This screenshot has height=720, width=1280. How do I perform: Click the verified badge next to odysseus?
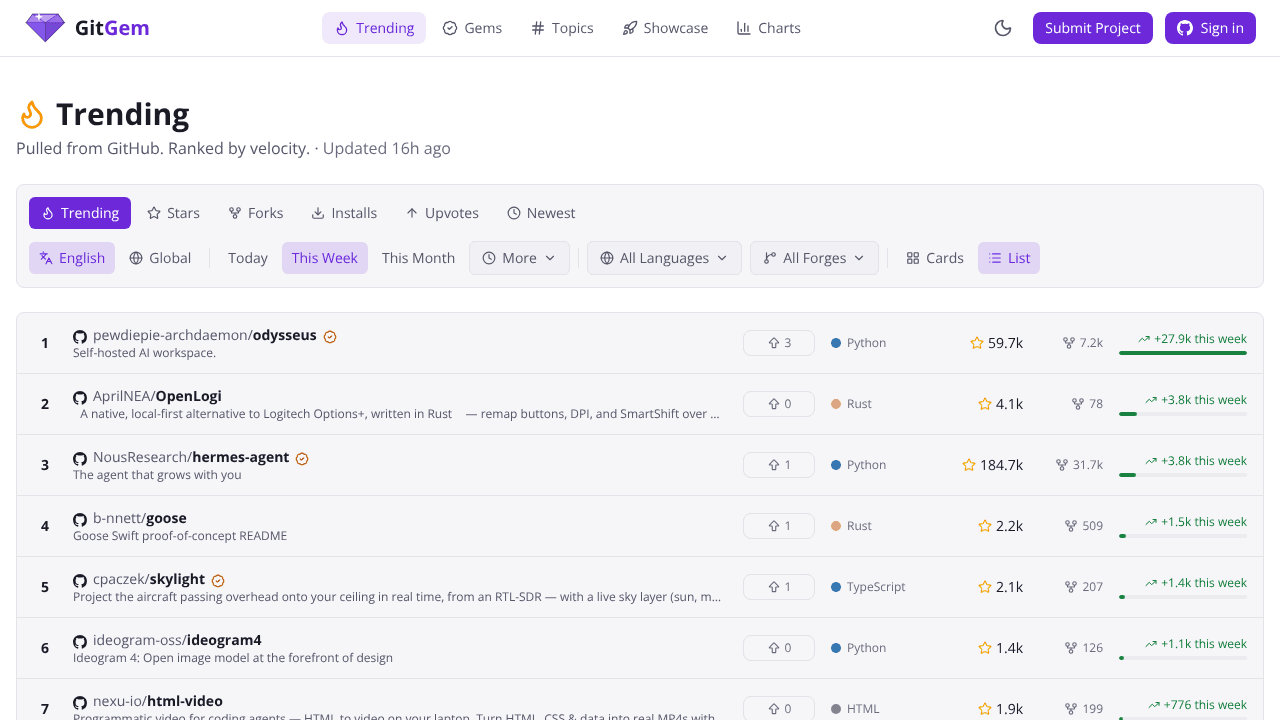330,337
